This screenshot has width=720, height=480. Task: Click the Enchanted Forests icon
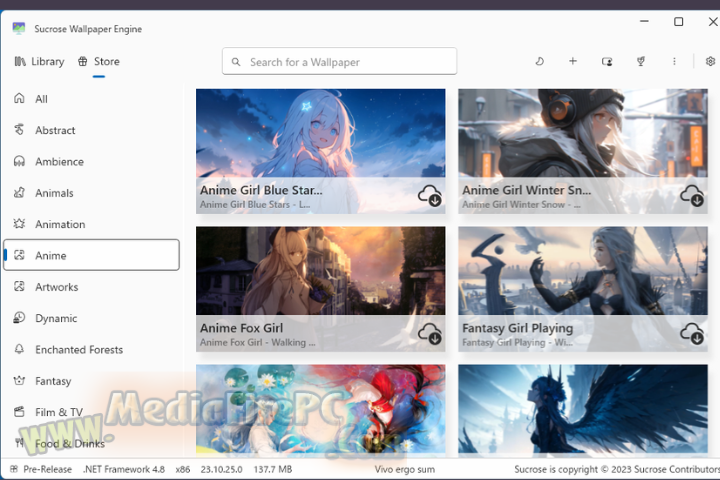19,349
